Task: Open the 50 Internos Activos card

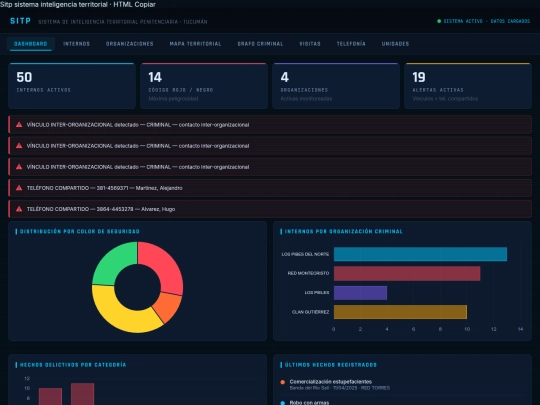Action: [72, 86]
